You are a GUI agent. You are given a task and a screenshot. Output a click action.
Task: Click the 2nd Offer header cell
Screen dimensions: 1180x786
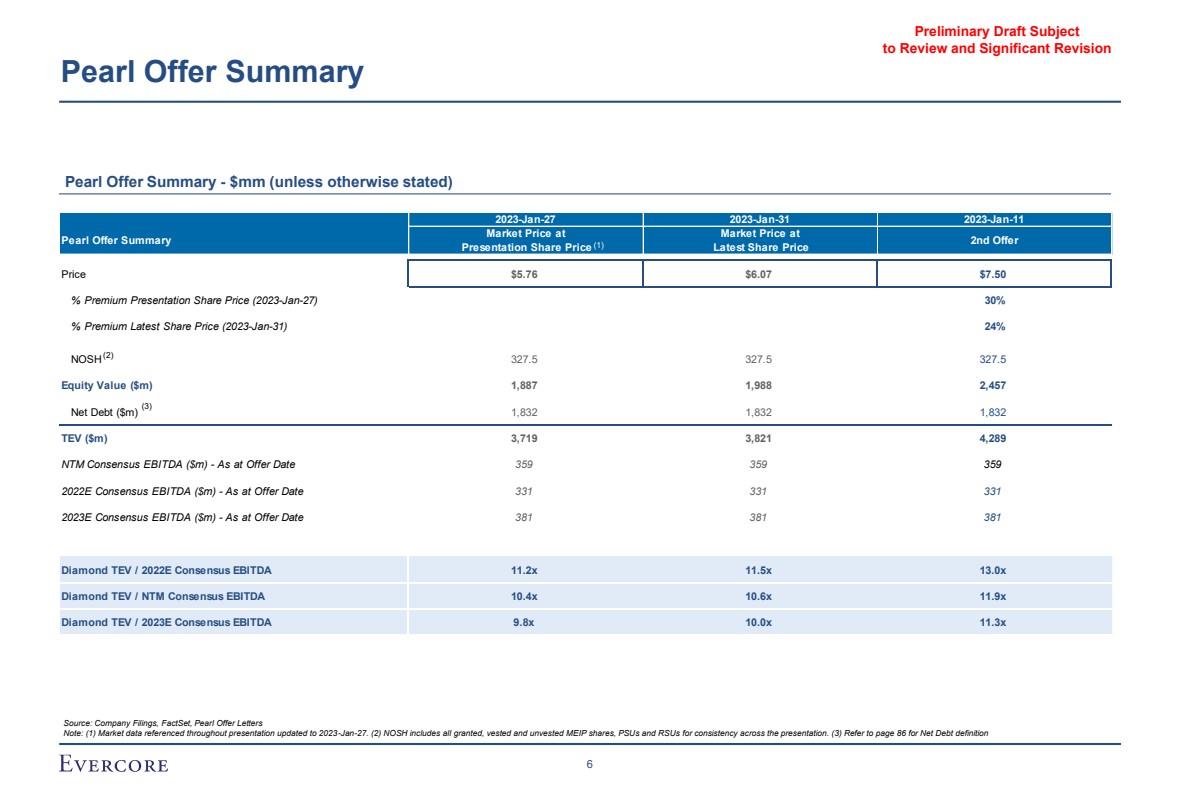tap(993, 240)
